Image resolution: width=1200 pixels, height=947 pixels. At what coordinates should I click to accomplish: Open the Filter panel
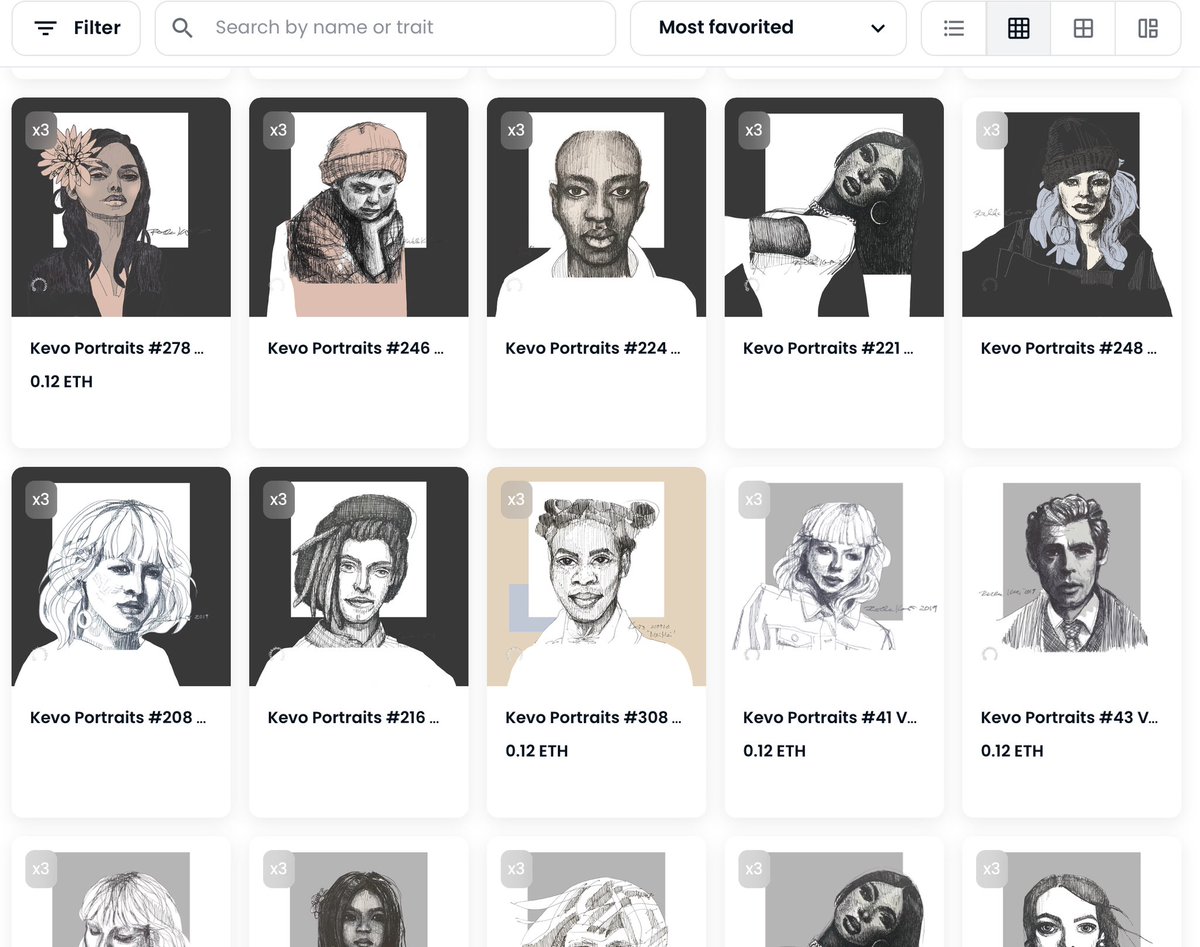tap(76, 28)
